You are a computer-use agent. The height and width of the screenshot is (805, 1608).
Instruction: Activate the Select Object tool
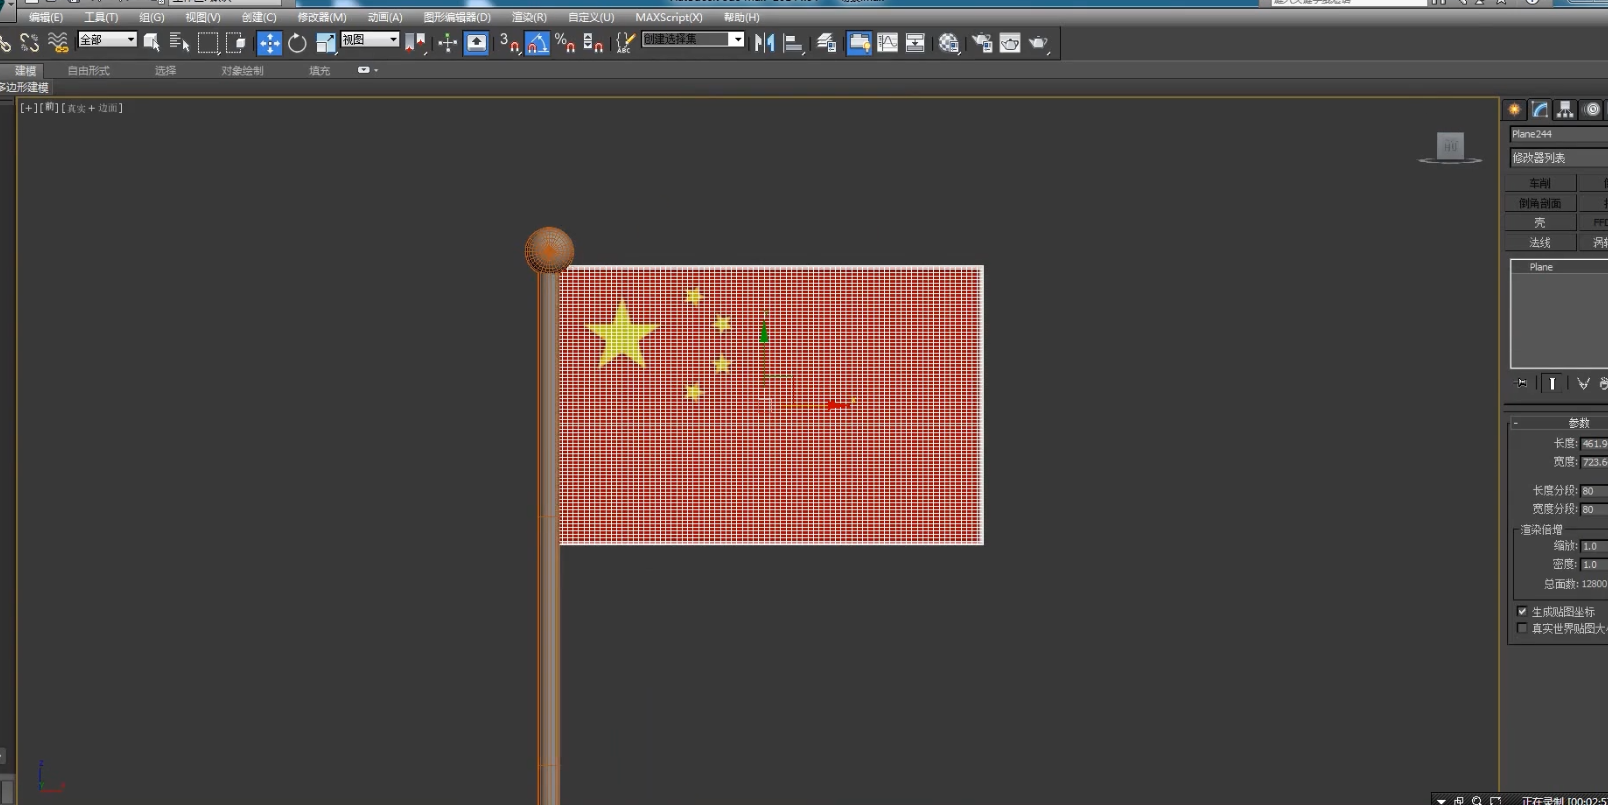click(152, 42)
